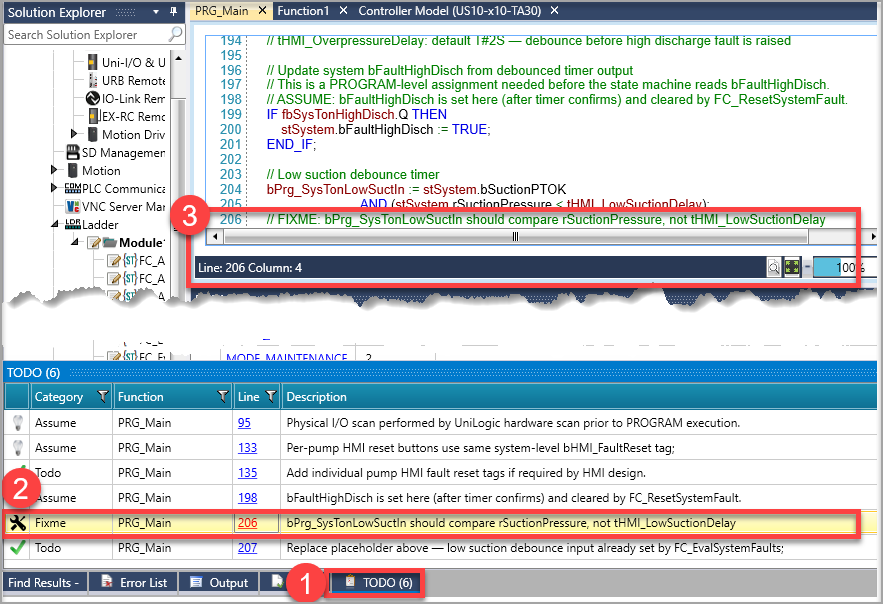The height and width of the screenshot is (604, 883).
Task: Switch to the Function1 tab
Action: coord(303,11)
